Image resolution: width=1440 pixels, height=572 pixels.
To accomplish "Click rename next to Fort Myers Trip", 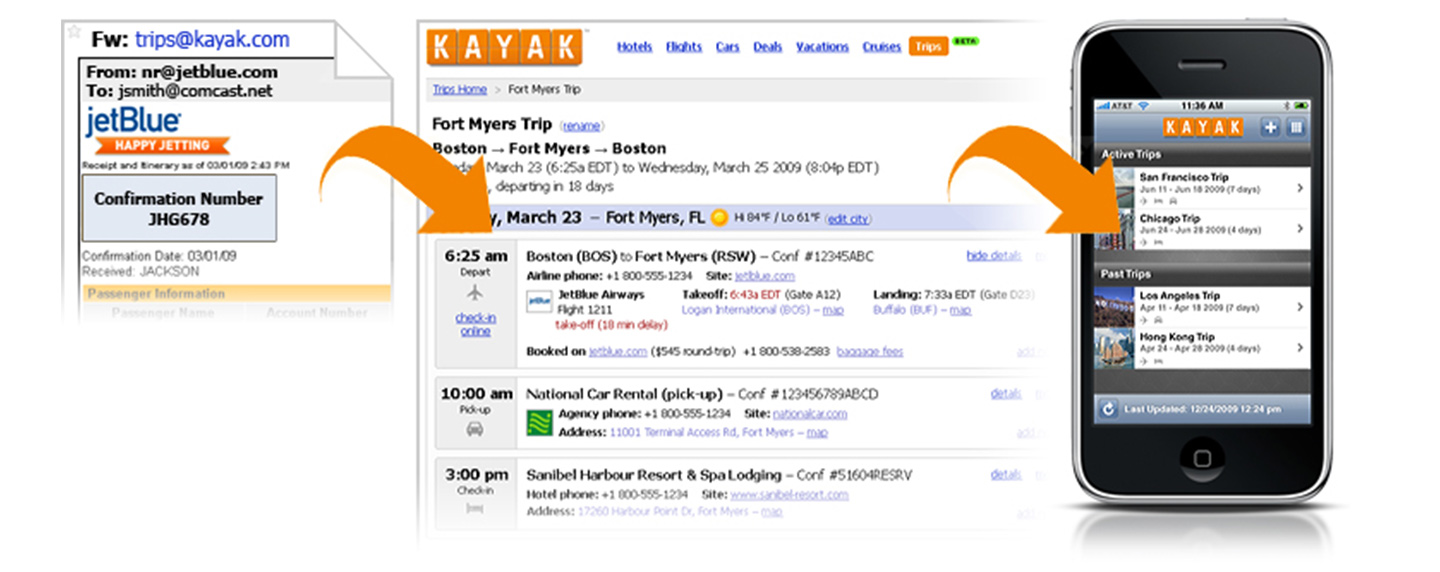I will coord(582,126).
